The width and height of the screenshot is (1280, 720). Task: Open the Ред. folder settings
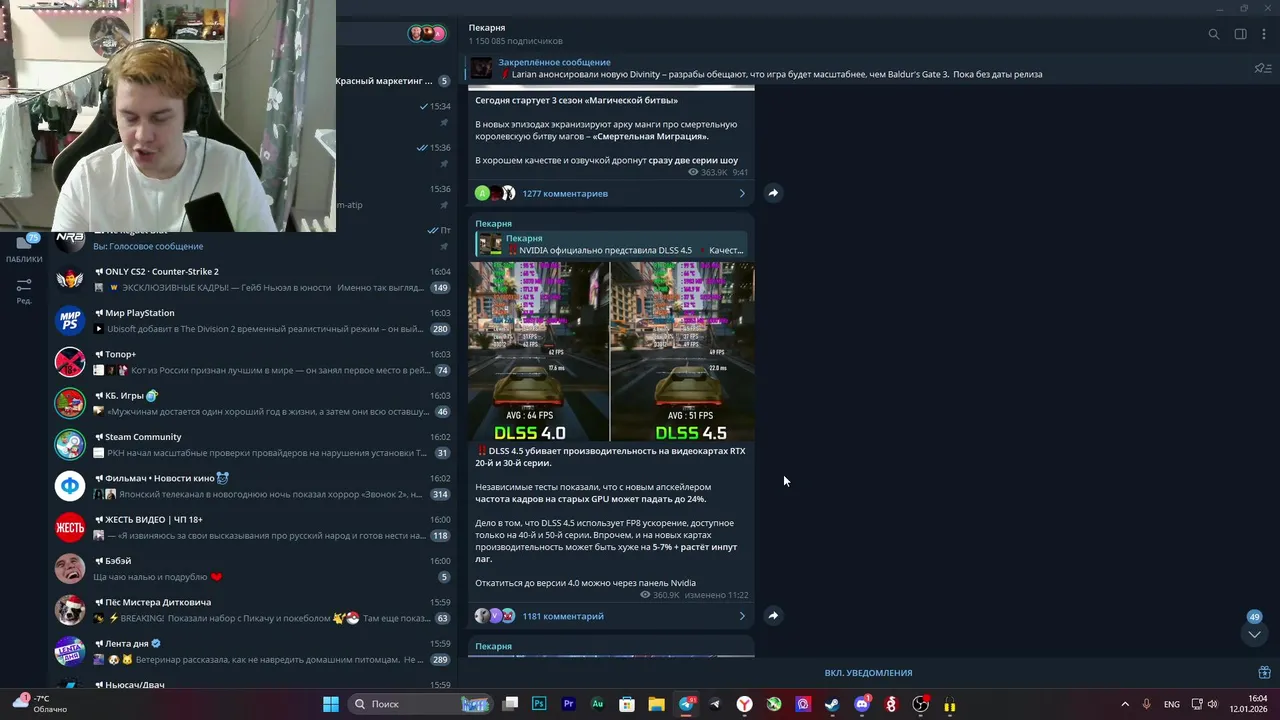(x=24, y=291)
